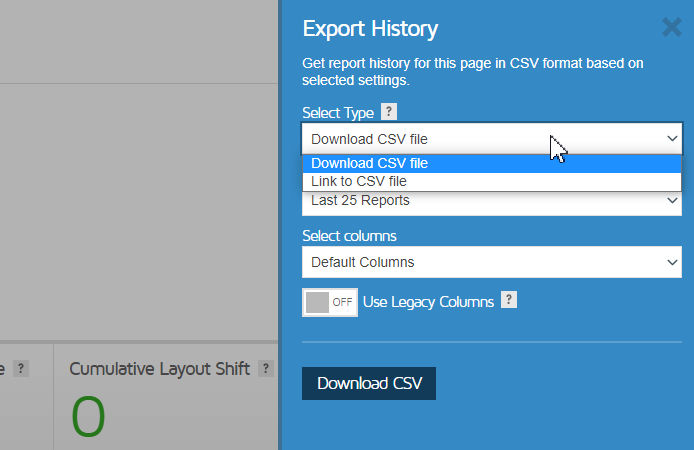Screen dimensions: 694x450
Task: Click the help icon left of Cumulative Layout Shift
Action: [20, 368]
